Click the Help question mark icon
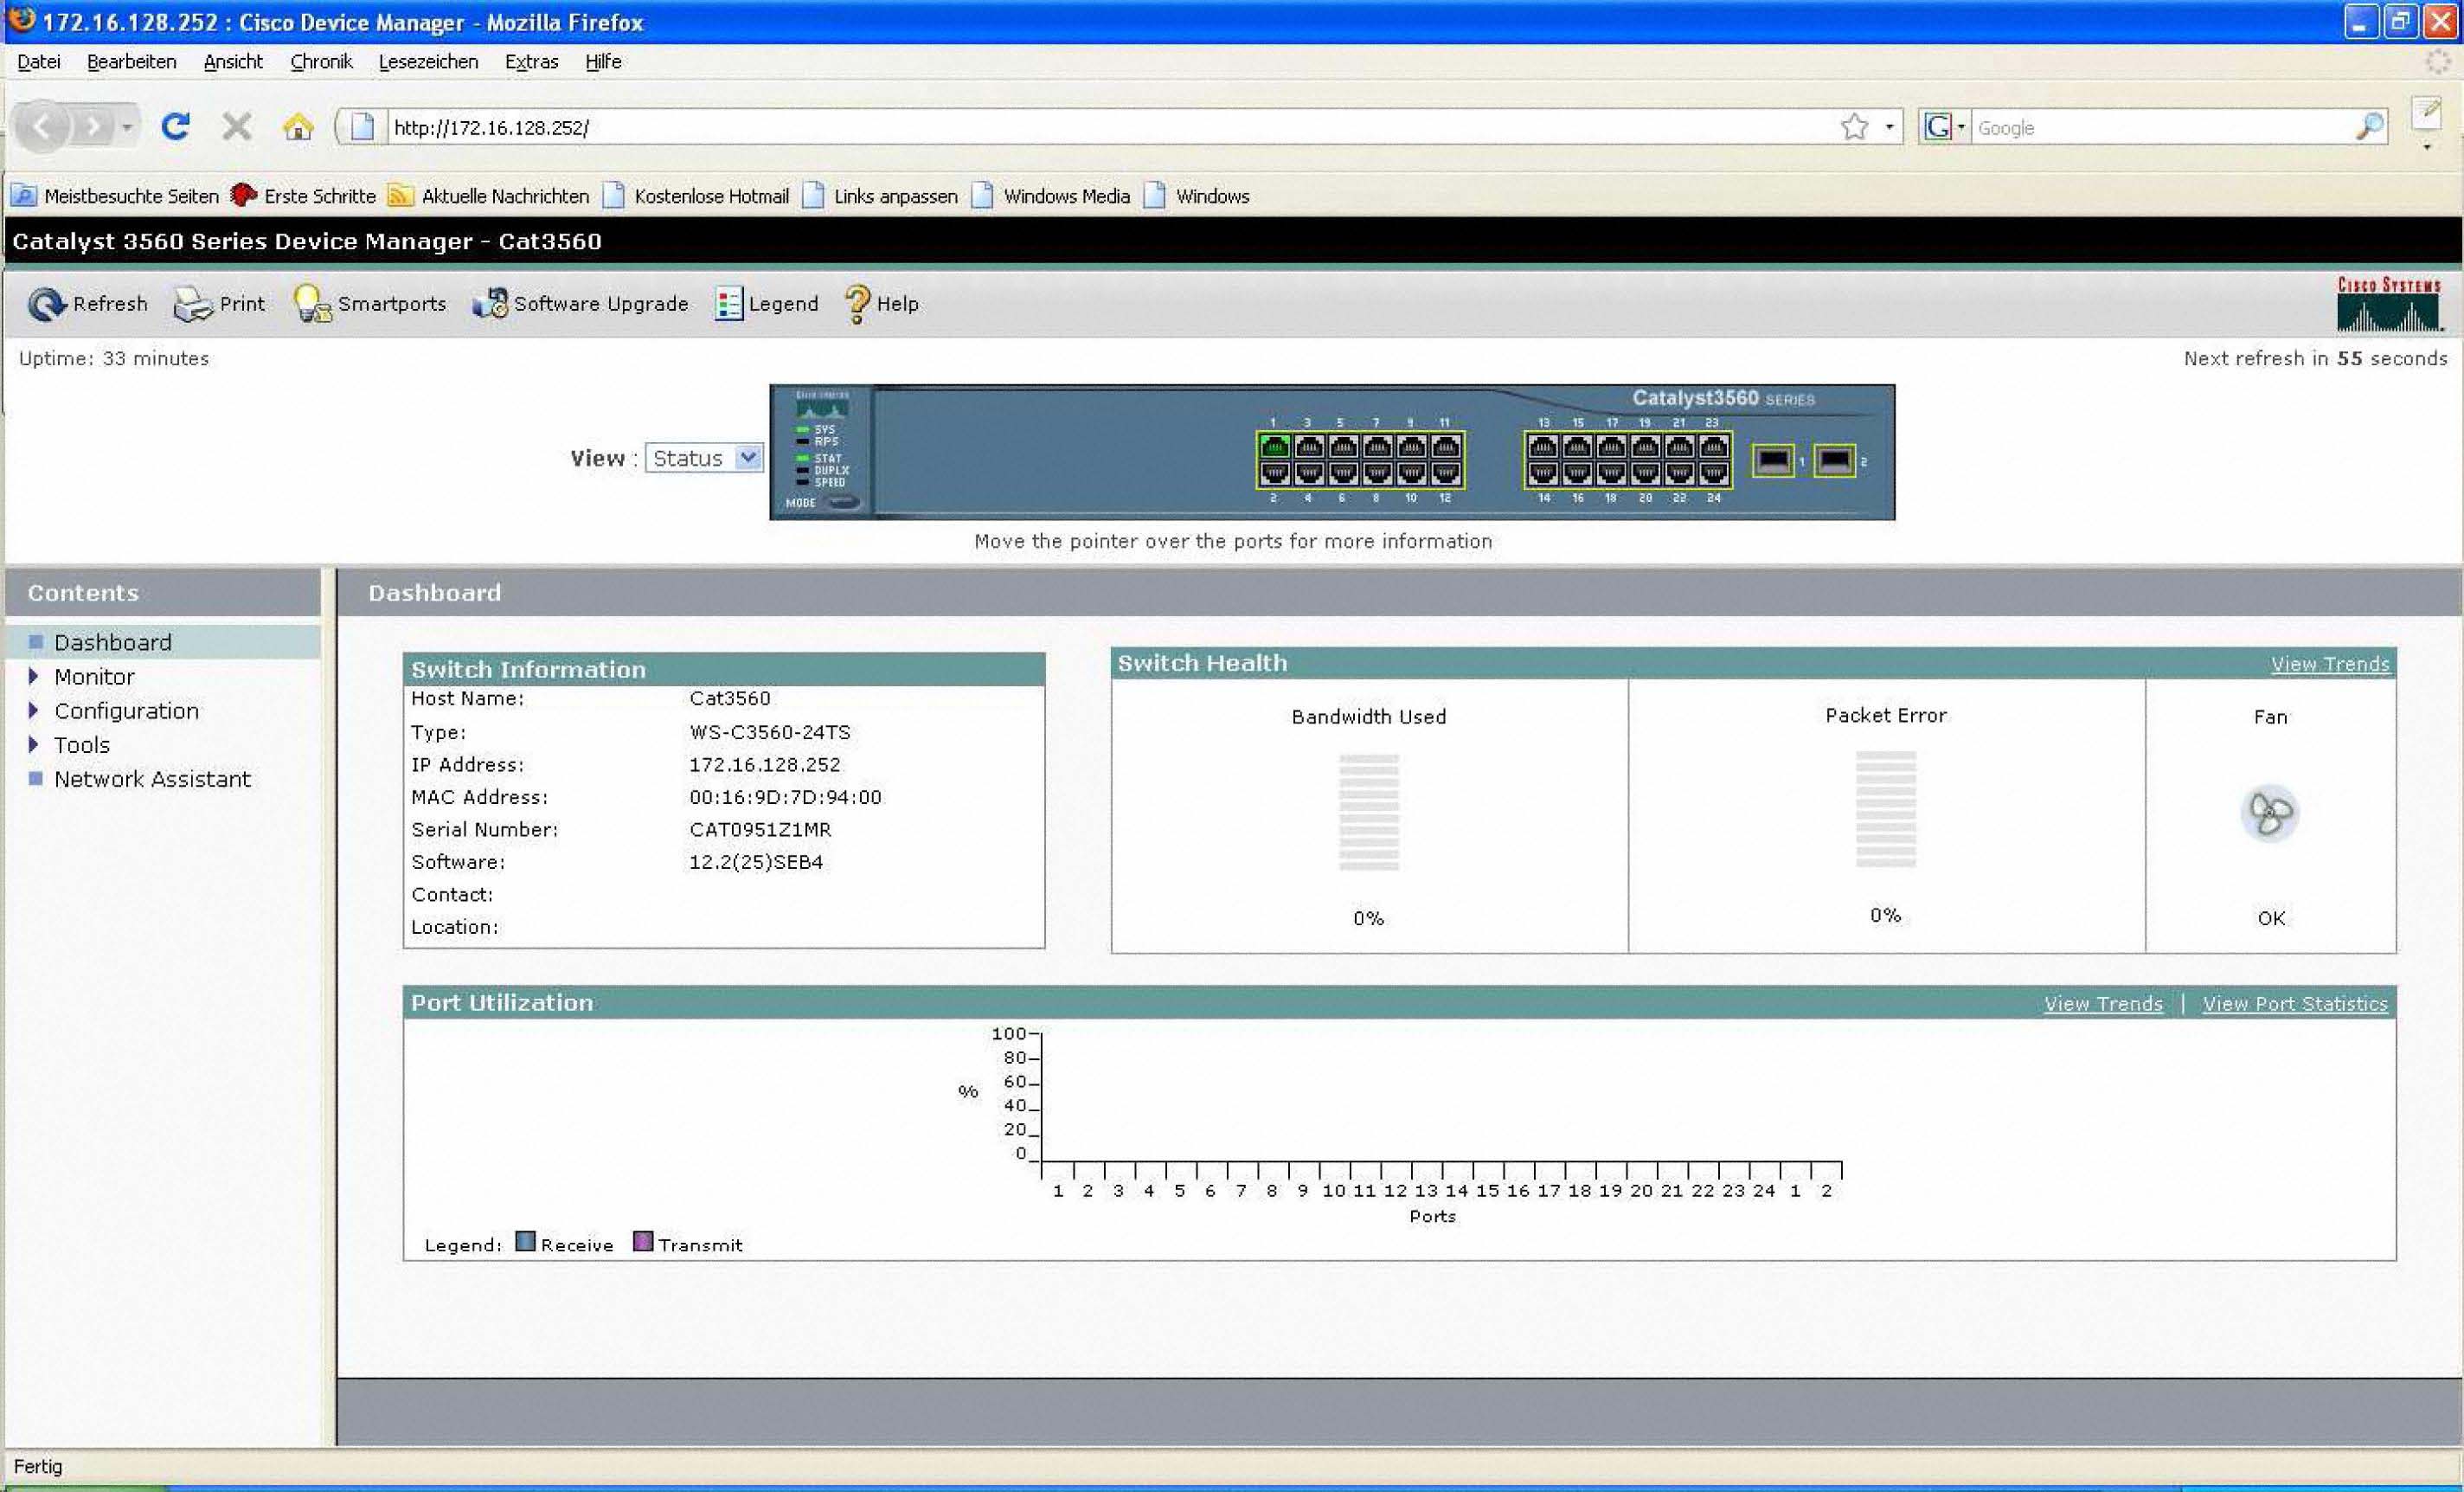The image size is (2464, 1492). click(x=857, y=304)
